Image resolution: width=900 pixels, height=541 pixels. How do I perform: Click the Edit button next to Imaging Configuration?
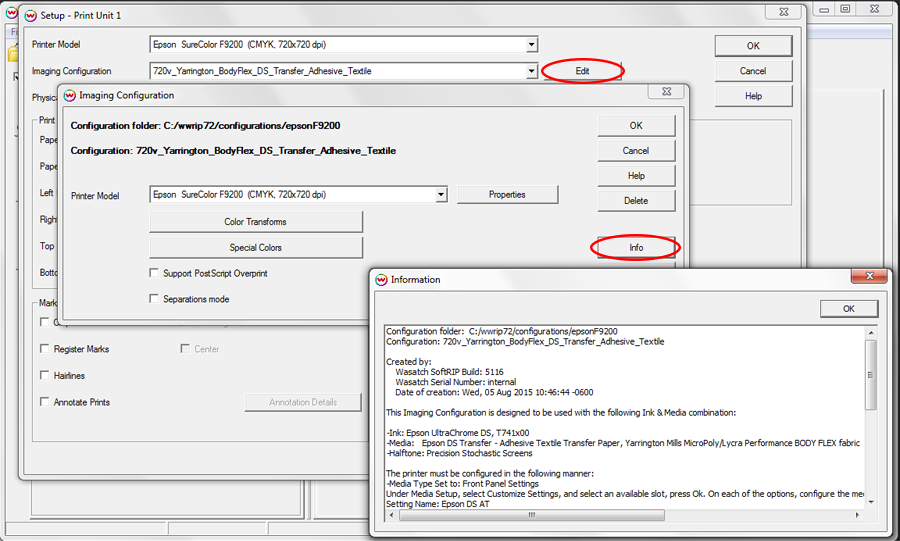pyautogui.click(x=582, y=71)
